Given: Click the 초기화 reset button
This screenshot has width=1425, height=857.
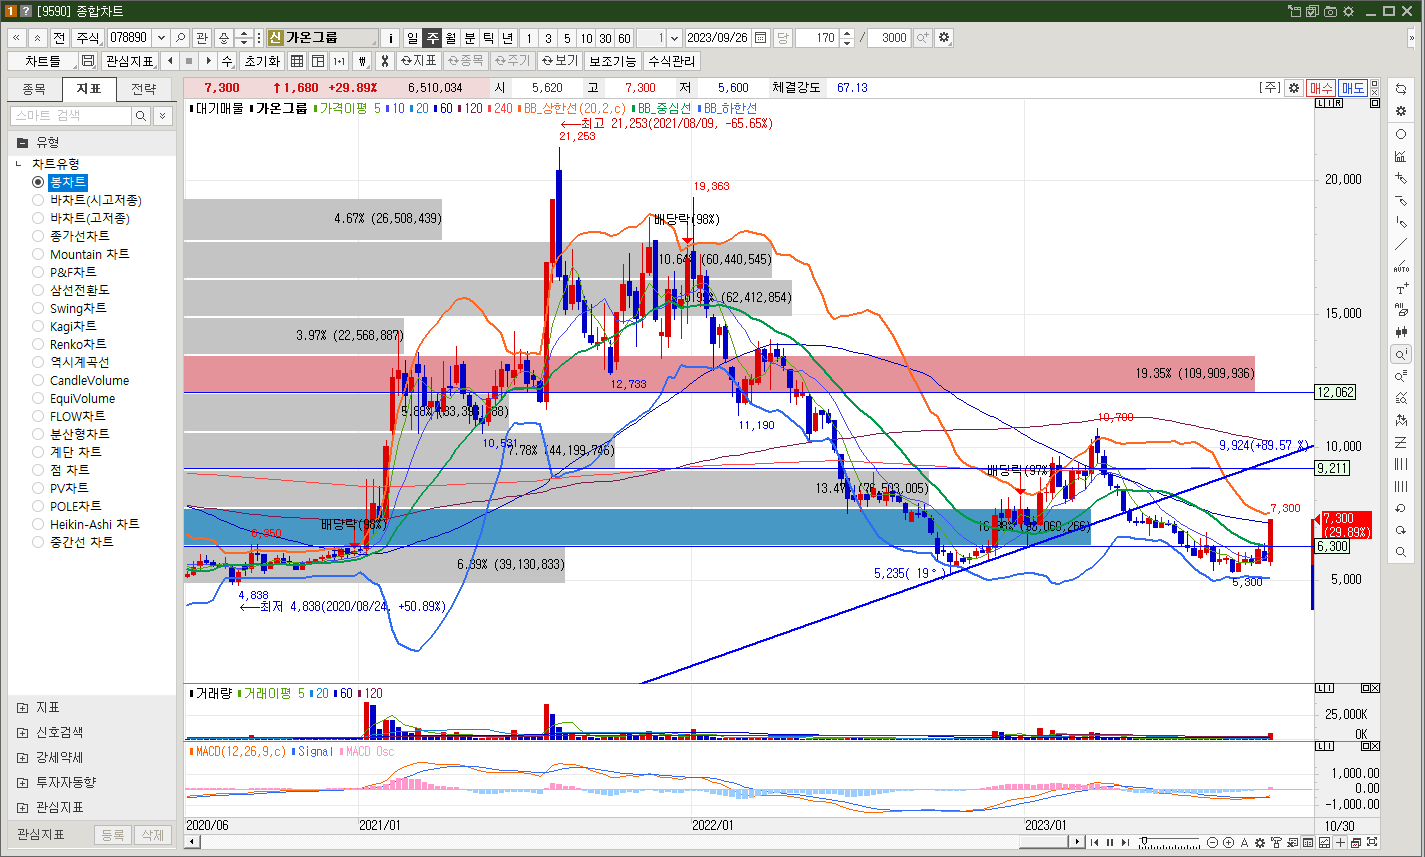Looking at the screenshot, I should tap(262, 61).
